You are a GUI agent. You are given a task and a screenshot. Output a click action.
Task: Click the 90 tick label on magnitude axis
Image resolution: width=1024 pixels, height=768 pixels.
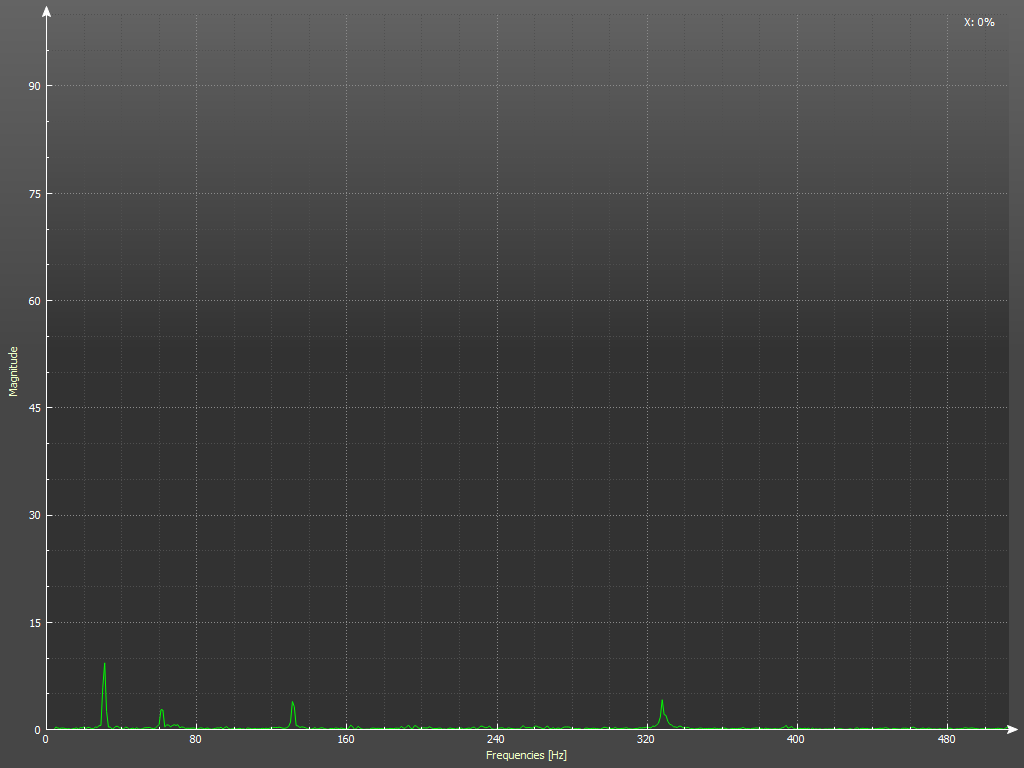[x=34, y=86]
